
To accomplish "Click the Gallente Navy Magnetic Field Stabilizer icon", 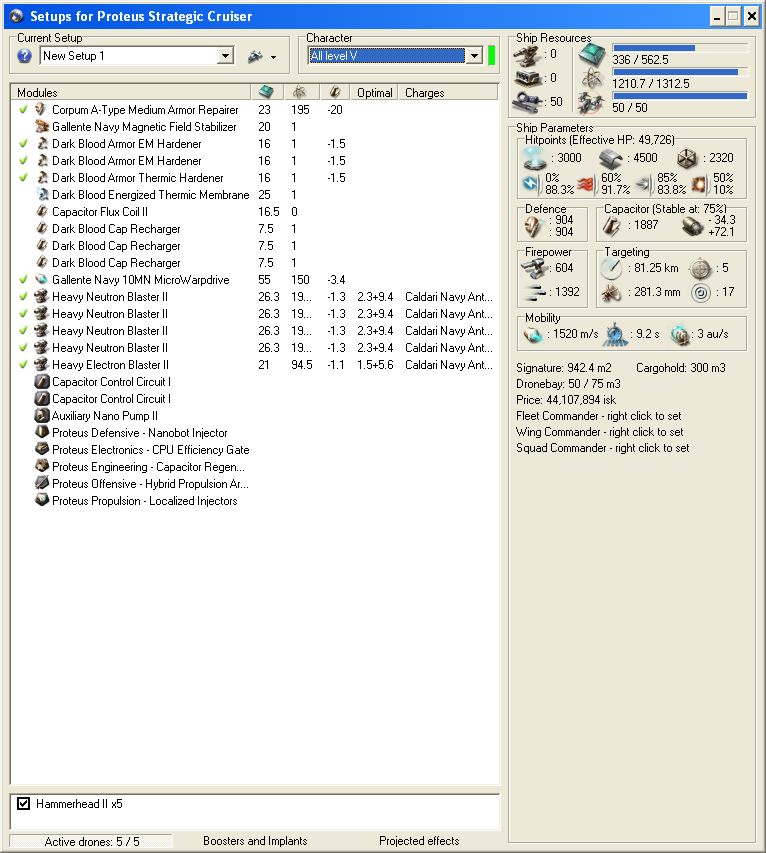I will point(41,126).
